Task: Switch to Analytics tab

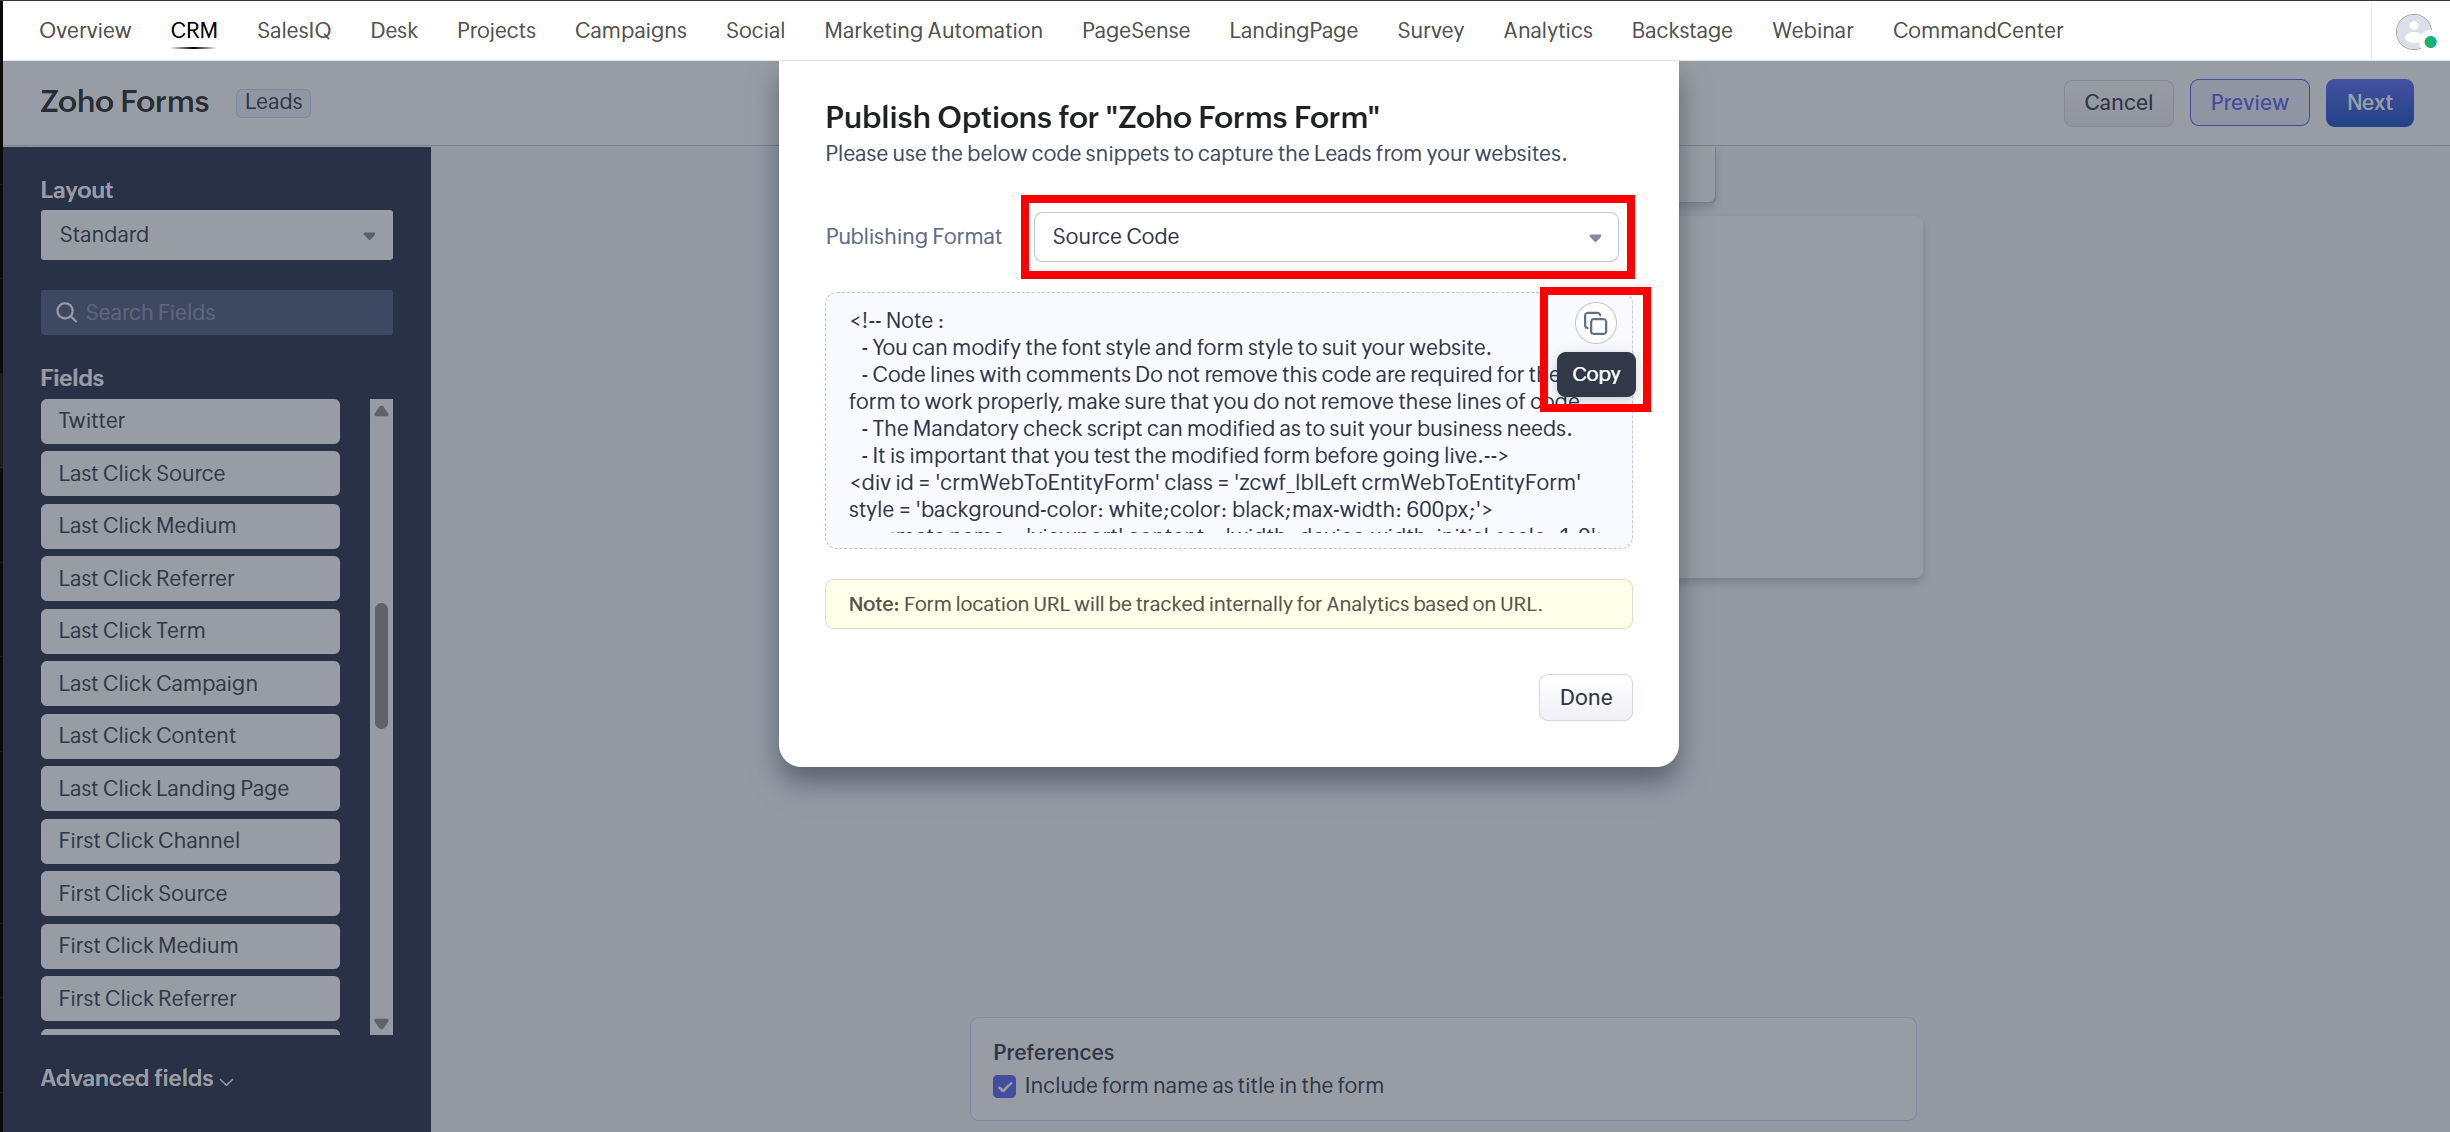Action: click(1548, 31)
